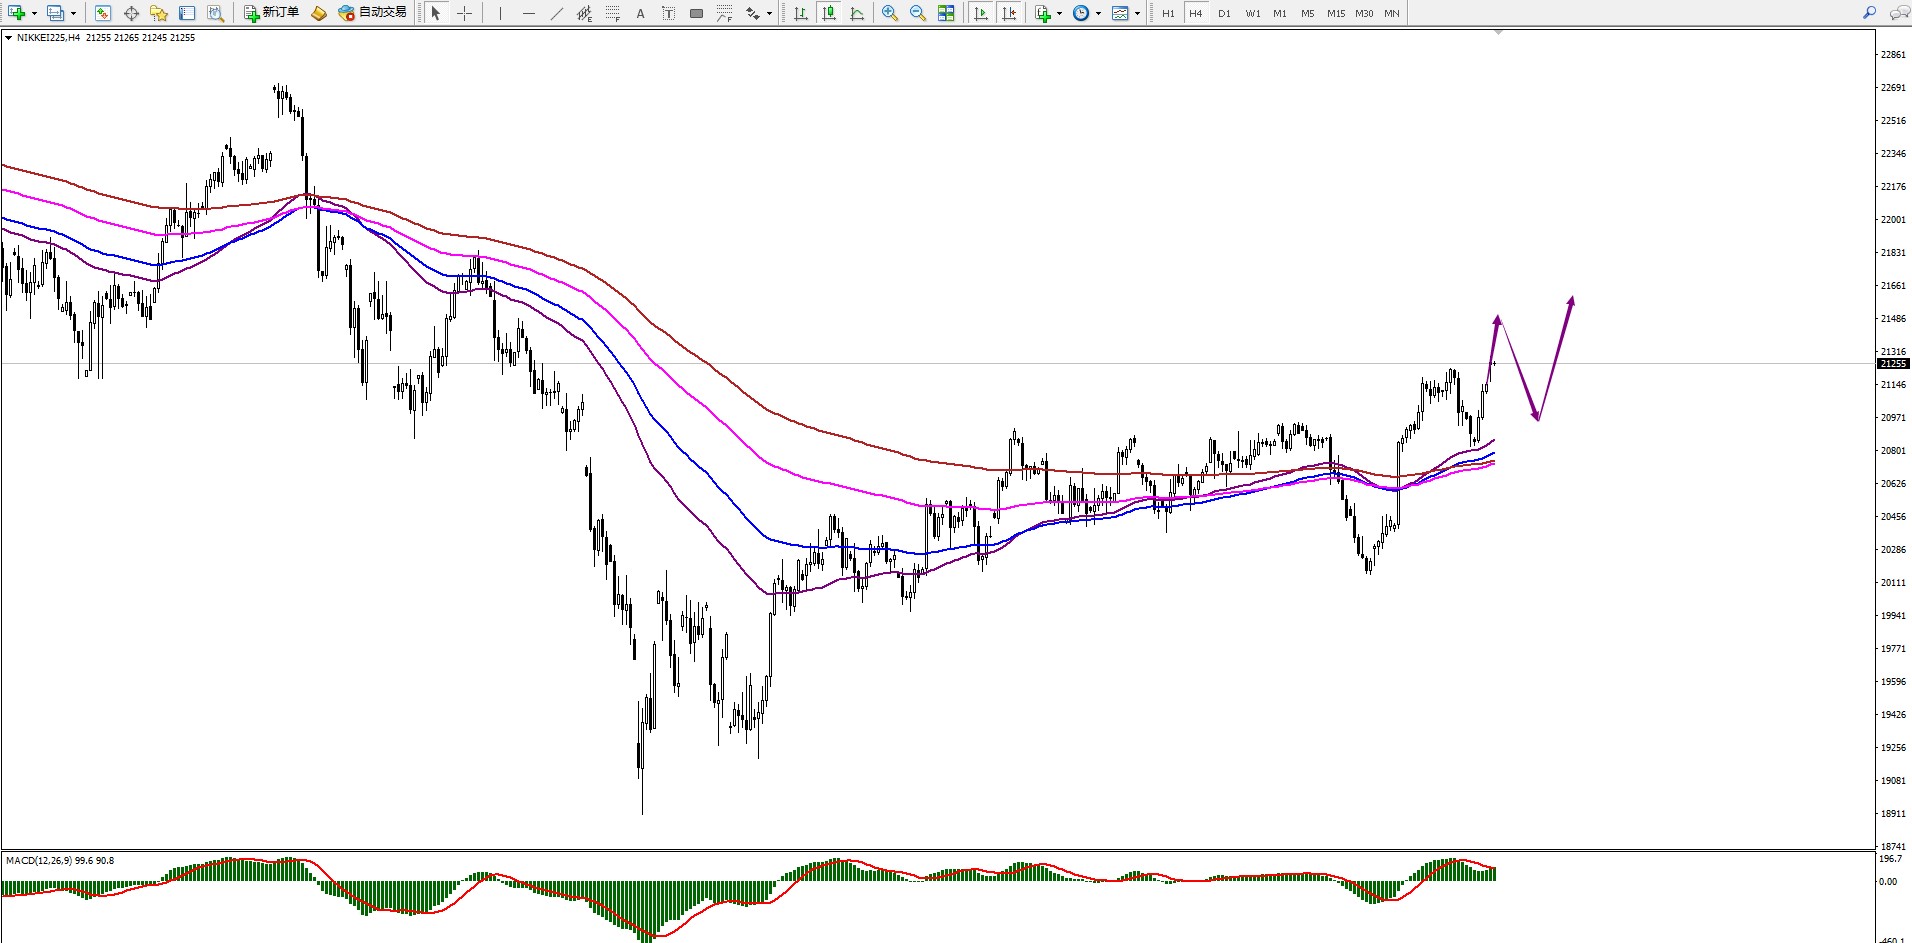
Task: Click the 0.00 MACD scale value
Action: tap(1888, 882)
